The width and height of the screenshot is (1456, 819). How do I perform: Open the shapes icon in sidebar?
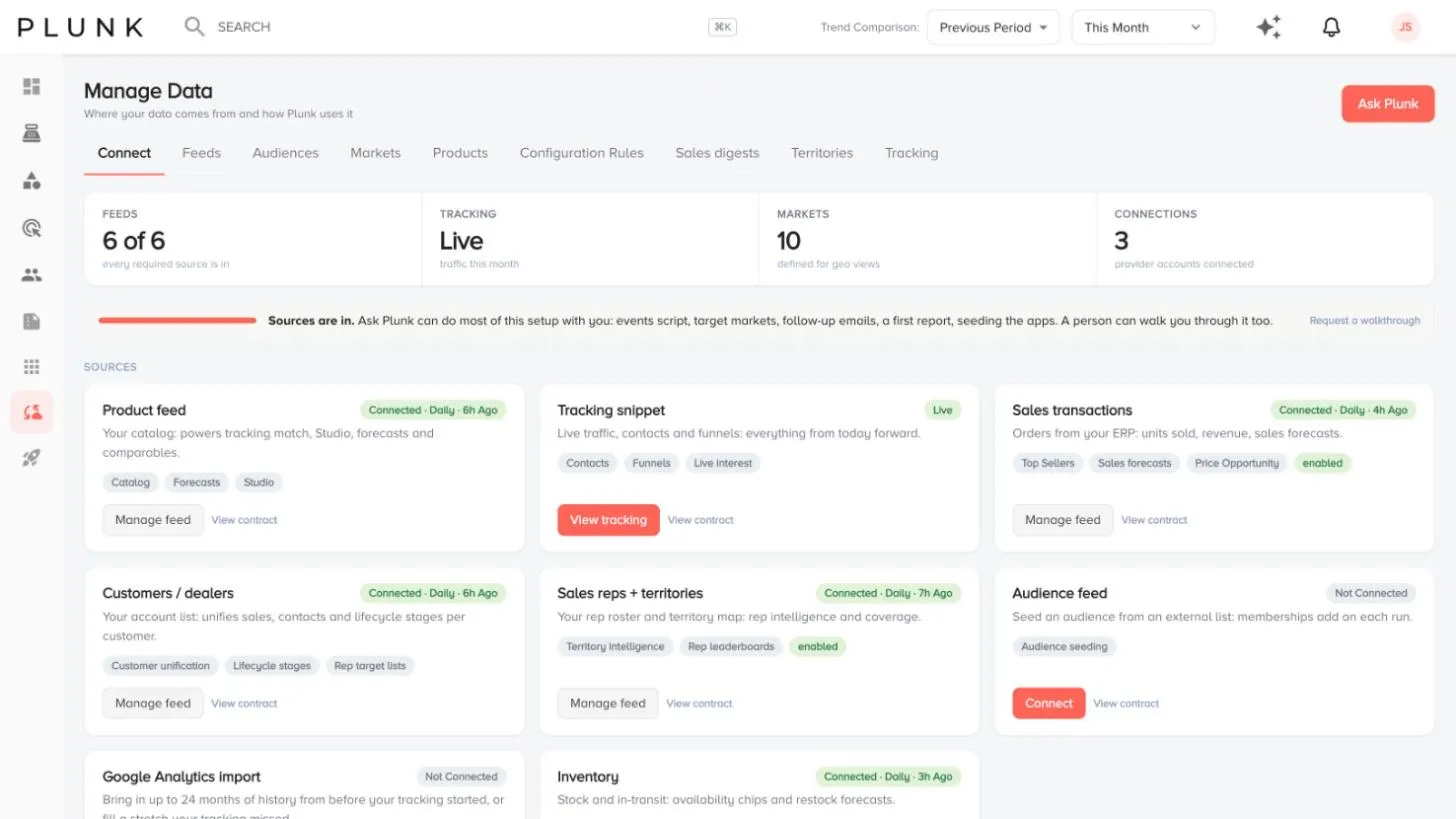point(31,181)
